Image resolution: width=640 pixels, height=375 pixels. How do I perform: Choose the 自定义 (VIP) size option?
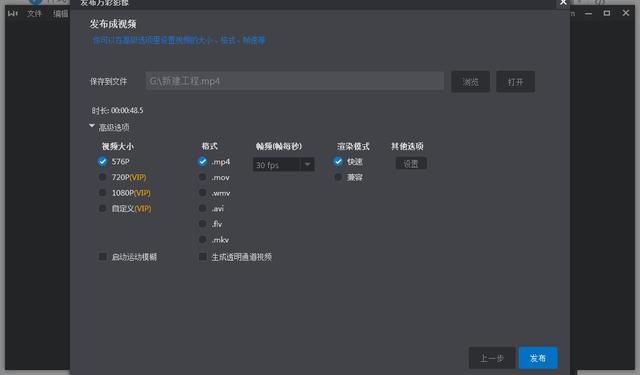pyautogui.click(x=102, y=209)
